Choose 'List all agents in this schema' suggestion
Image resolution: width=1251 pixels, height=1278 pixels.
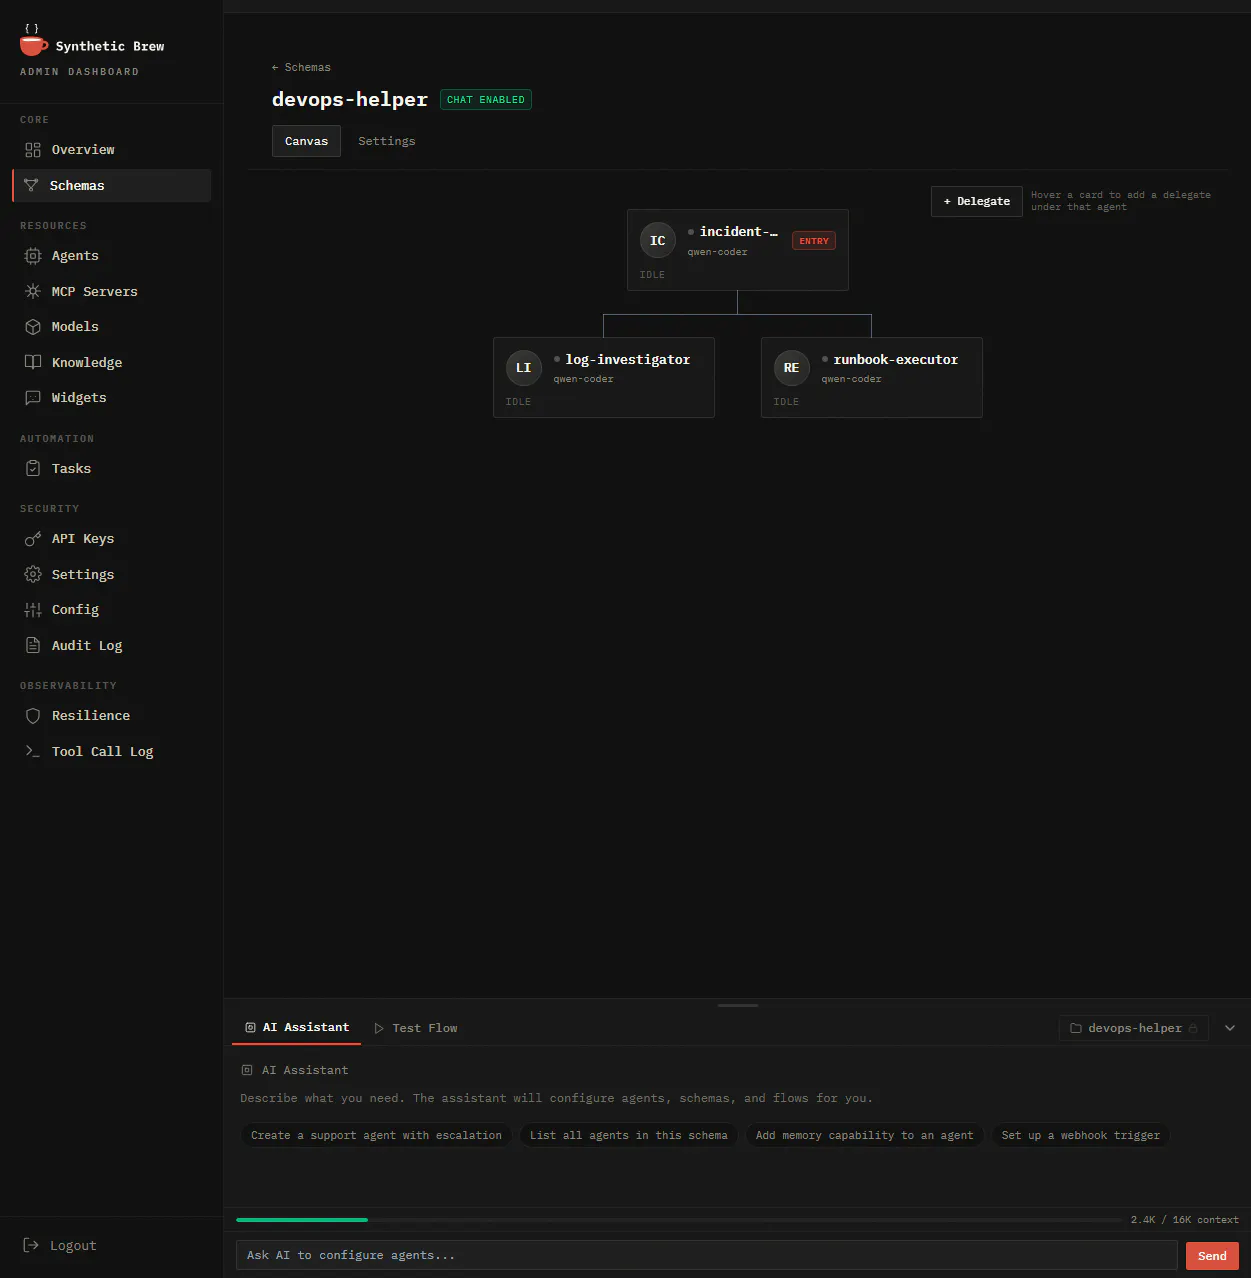point(629,1135)
